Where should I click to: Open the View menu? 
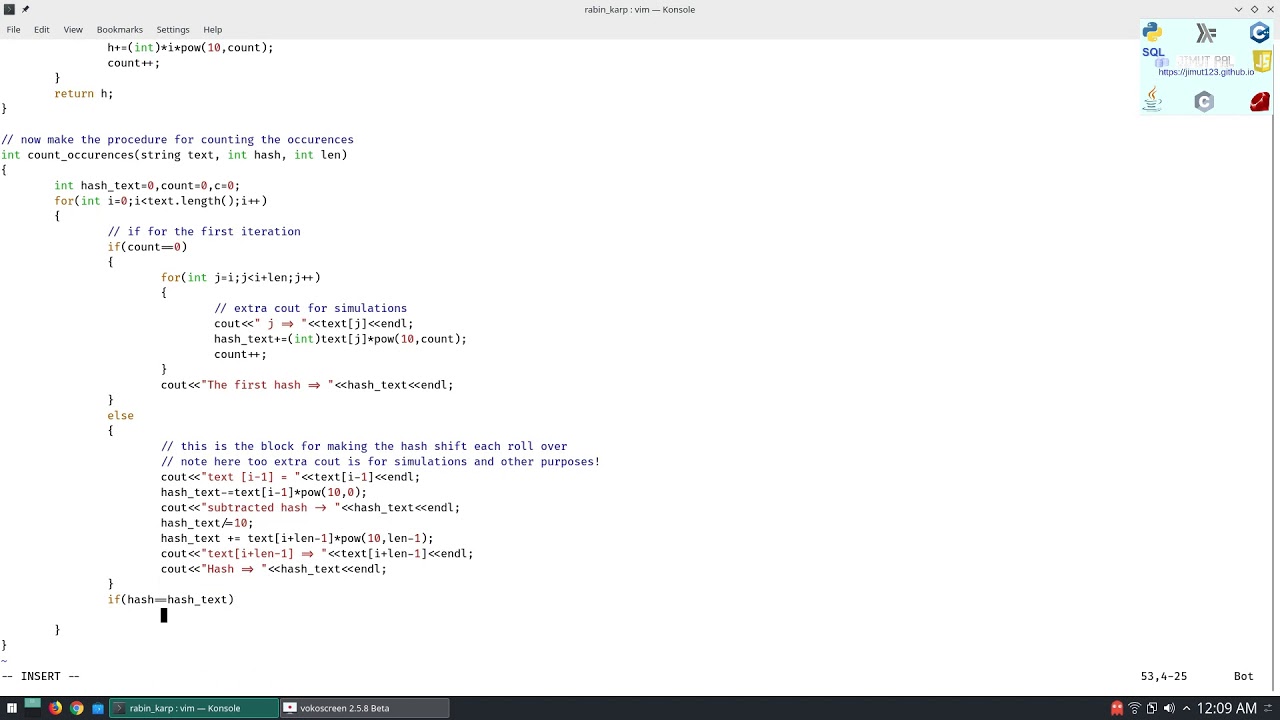pyautogui.click(x=73, y=30)
